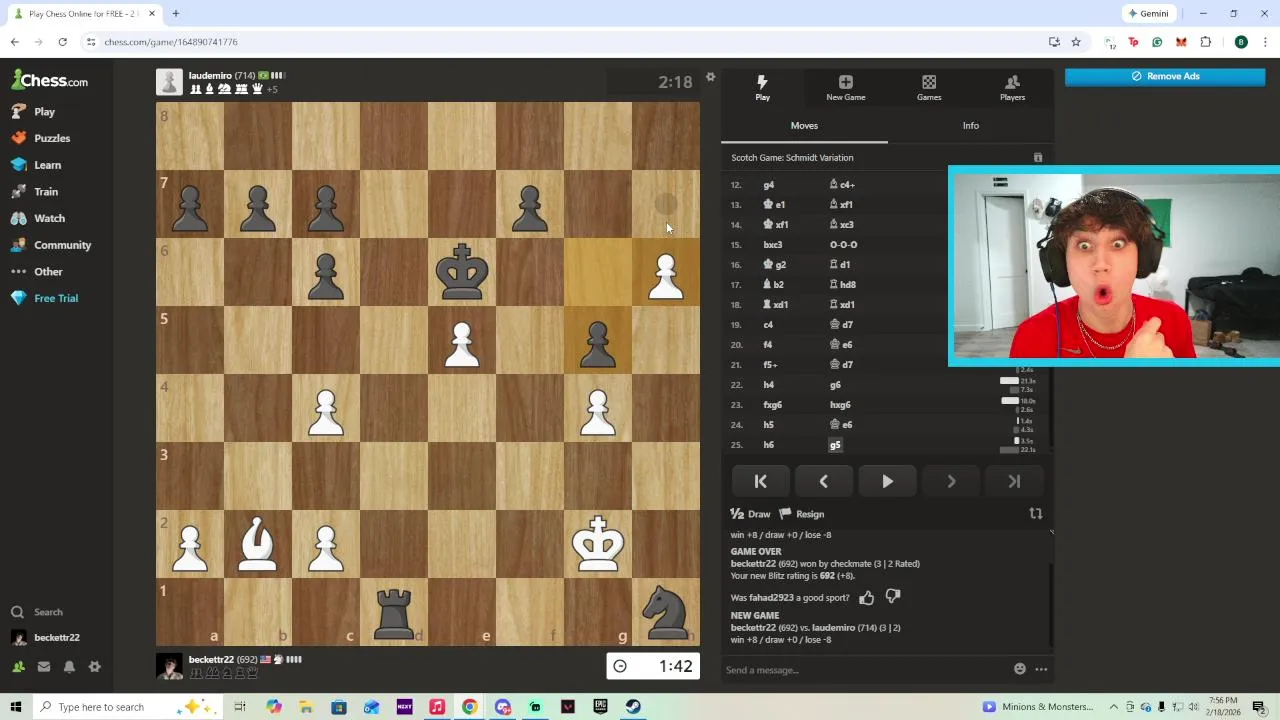Click the Resign button
Screen dimensions: 1280x720
[x=802, y=514]
